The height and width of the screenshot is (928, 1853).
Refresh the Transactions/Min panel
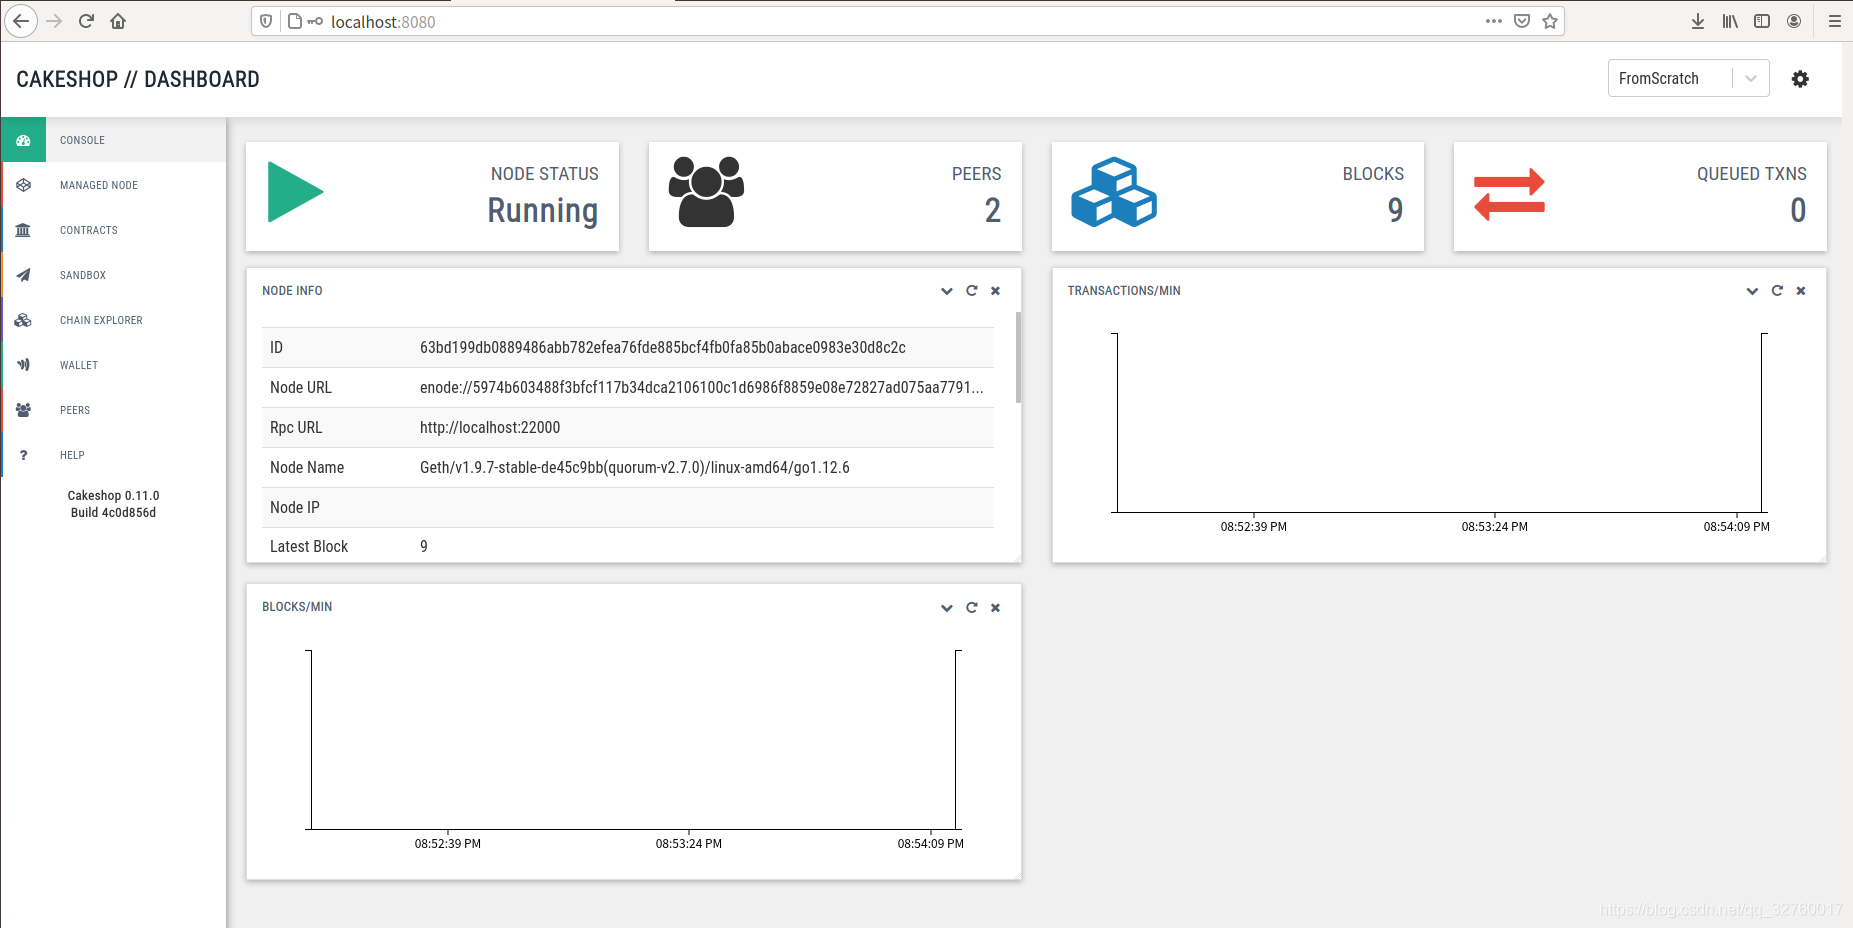[x=1777, y=291]
